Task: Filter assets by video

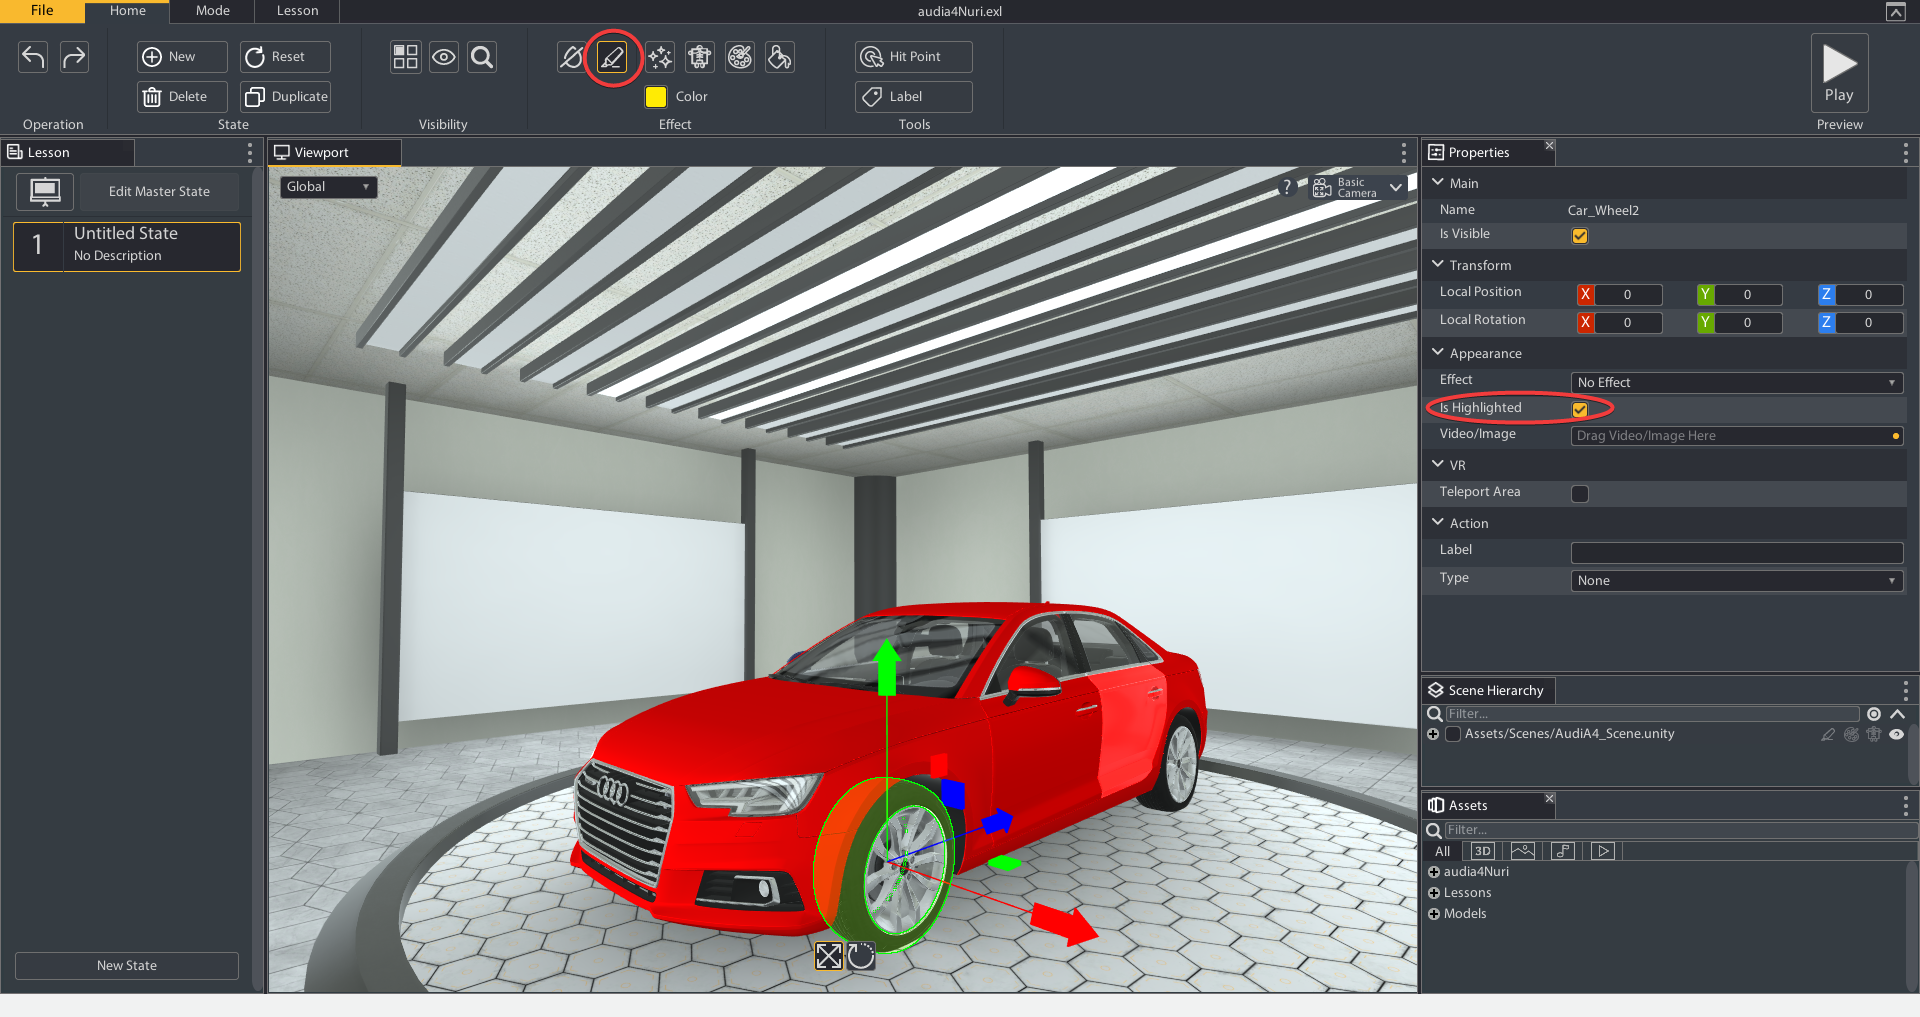Action: 1603,851
